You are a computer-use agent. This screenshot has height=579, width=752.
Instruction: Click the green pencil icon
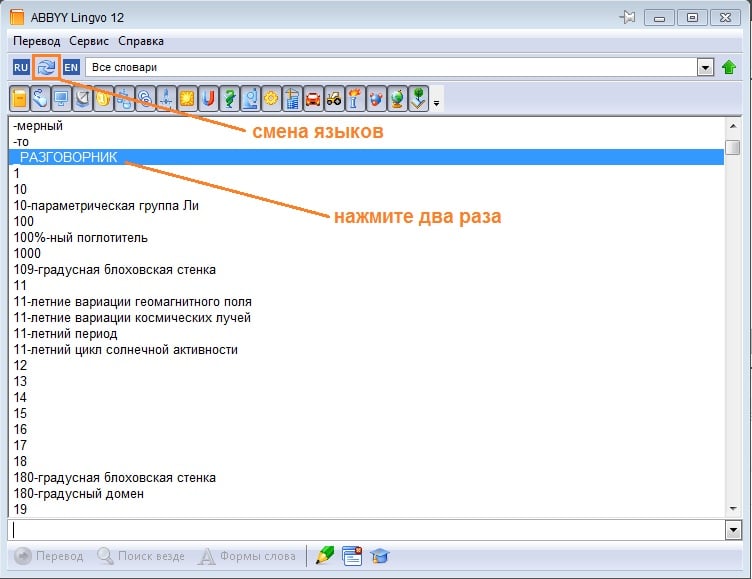click(x=325, y=556)
